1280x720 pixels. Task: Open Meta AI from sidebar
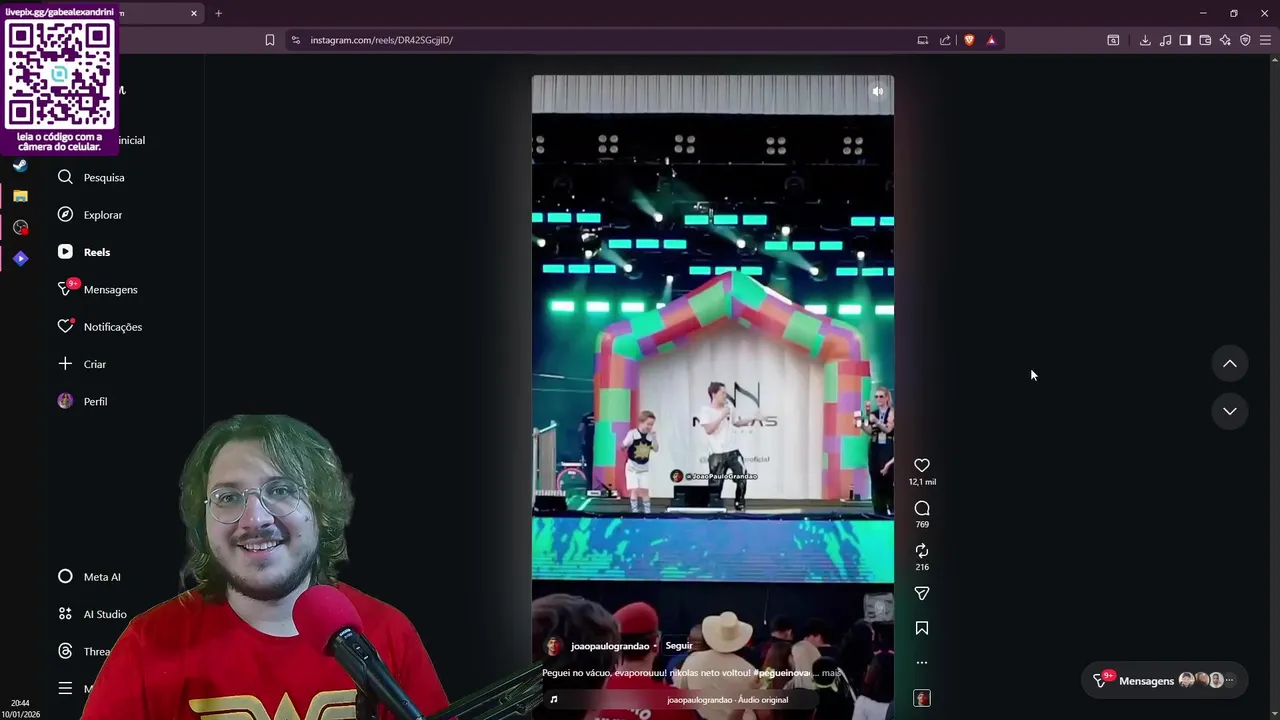pyautogui.click(x=89, y=577)
